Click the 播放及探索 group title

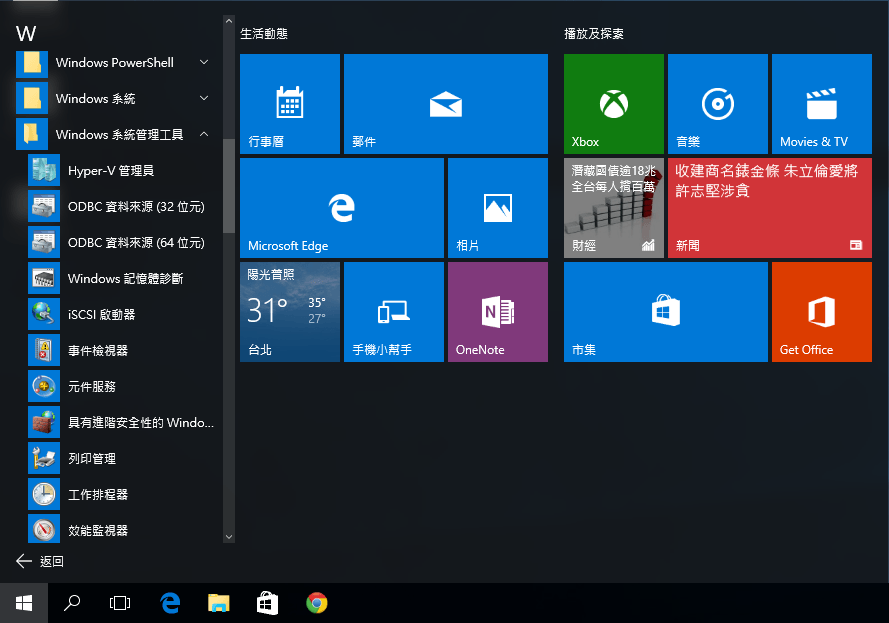click(594, 34)
